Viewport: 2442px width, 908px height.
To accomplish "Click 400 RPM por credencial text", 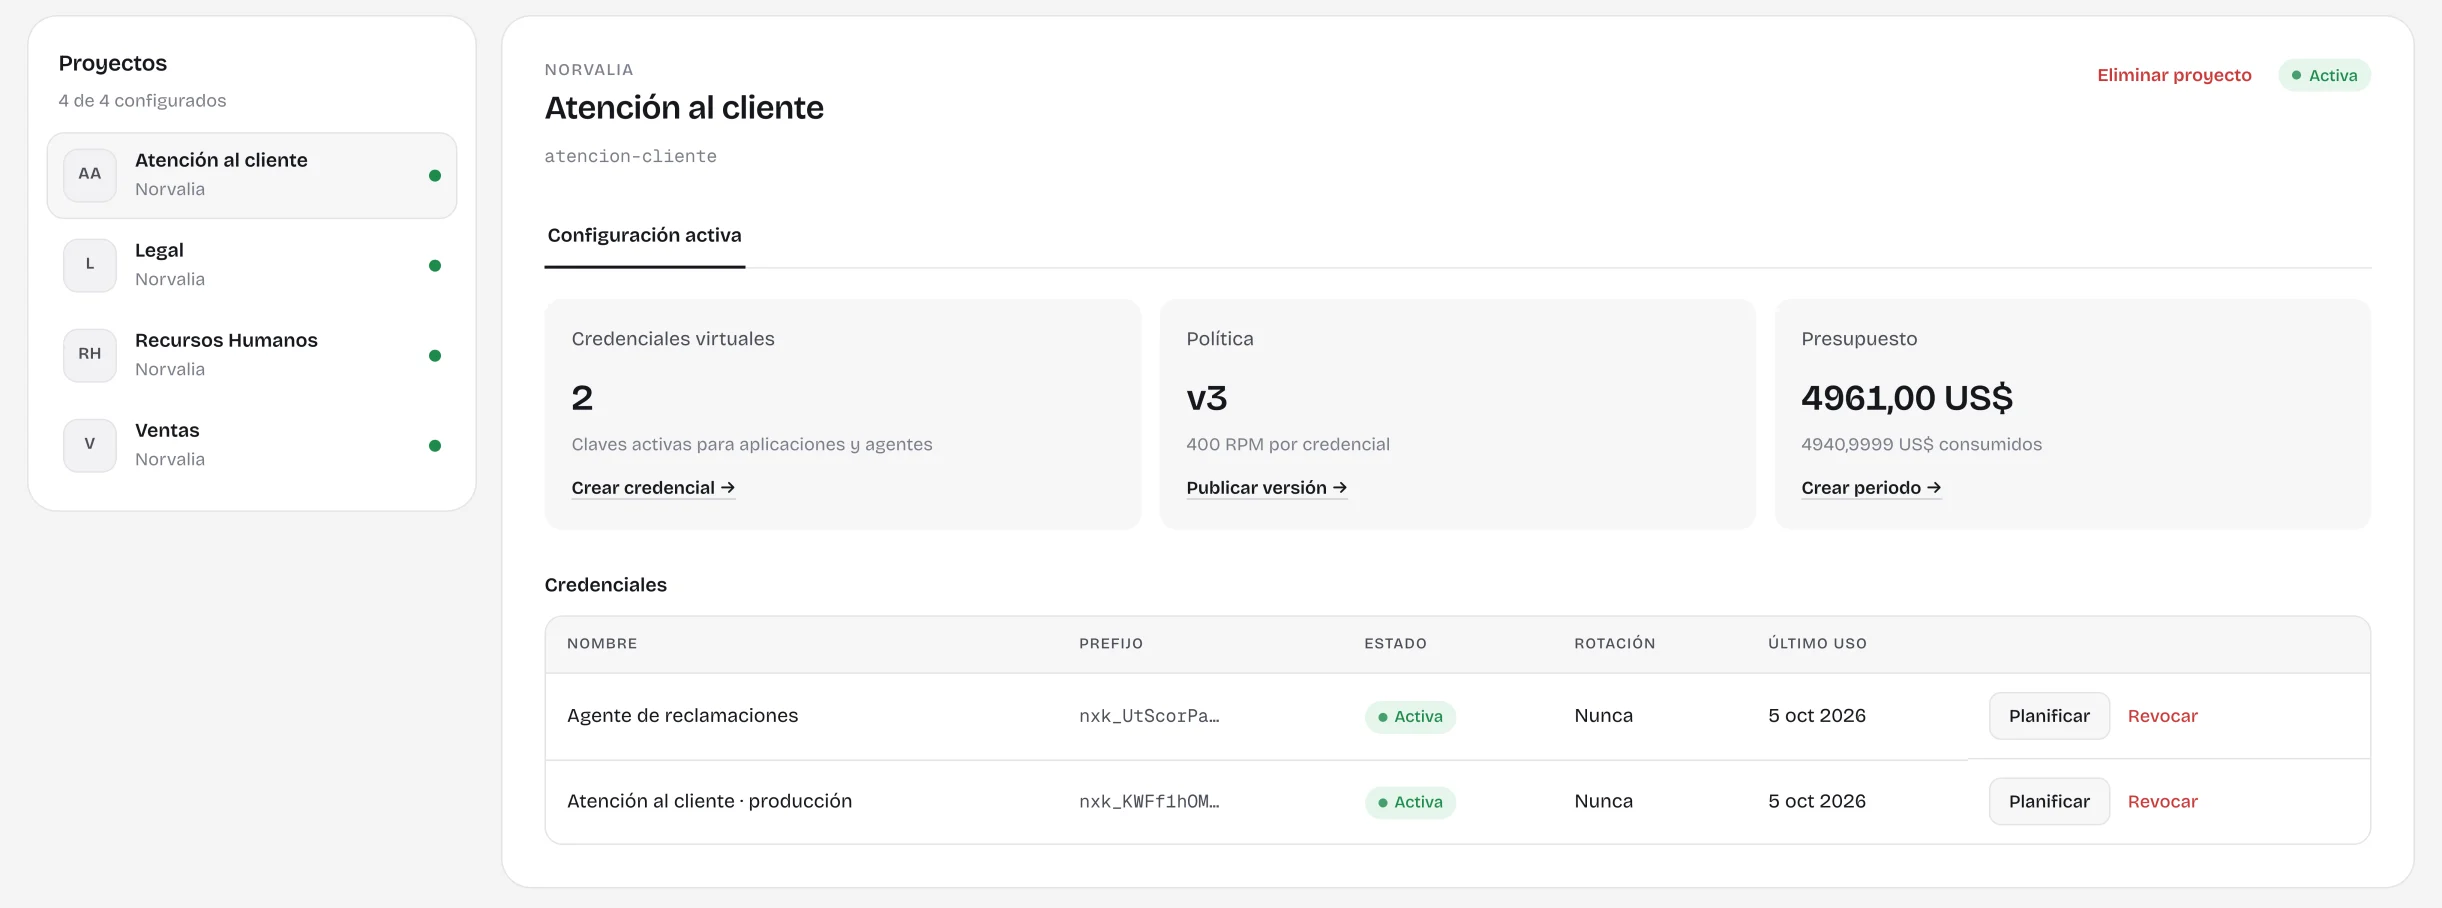I will (1288, 444).
